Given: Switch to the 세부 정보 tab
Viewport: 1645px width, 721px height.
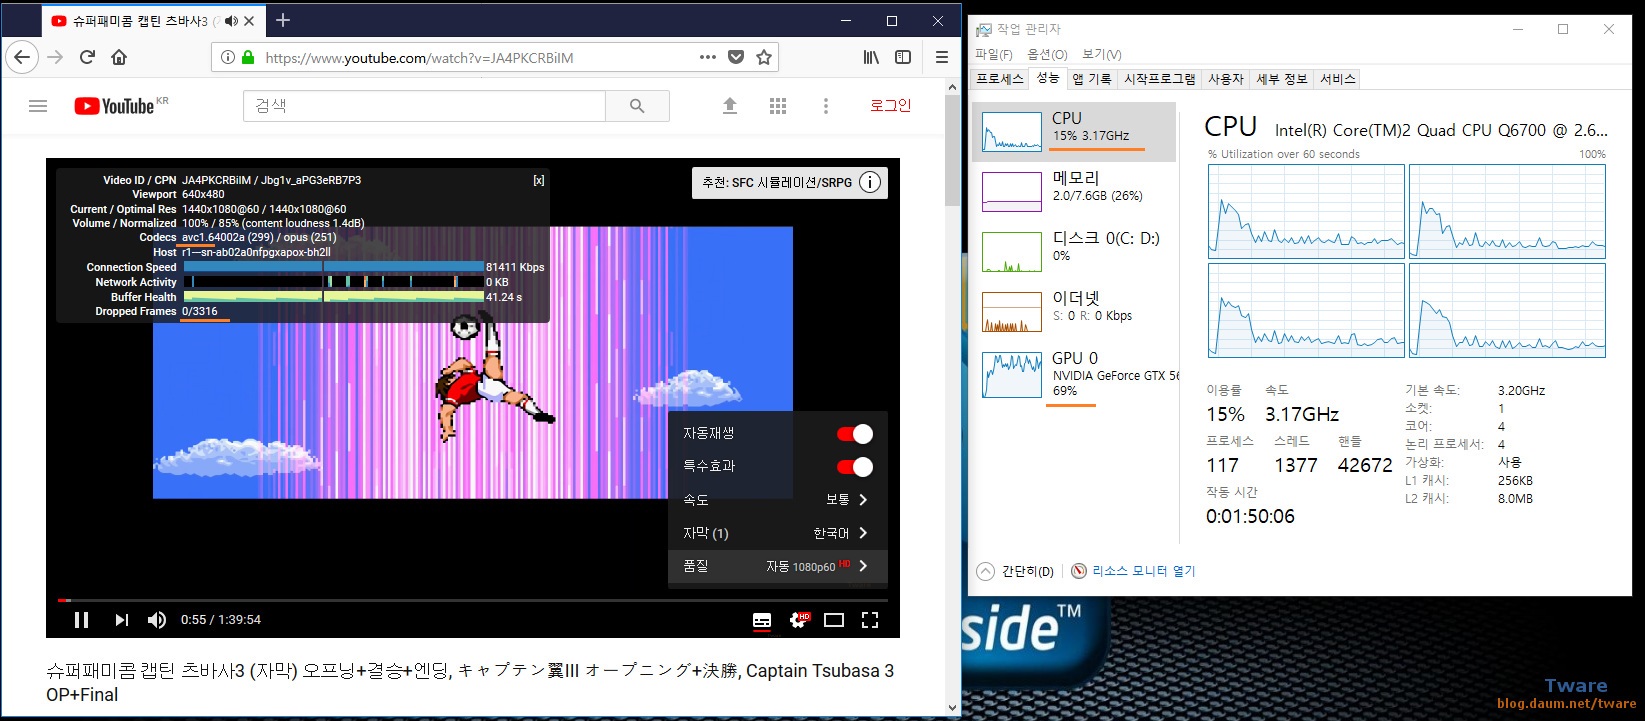Looking at the screenshot, I should pos(1281,79).
